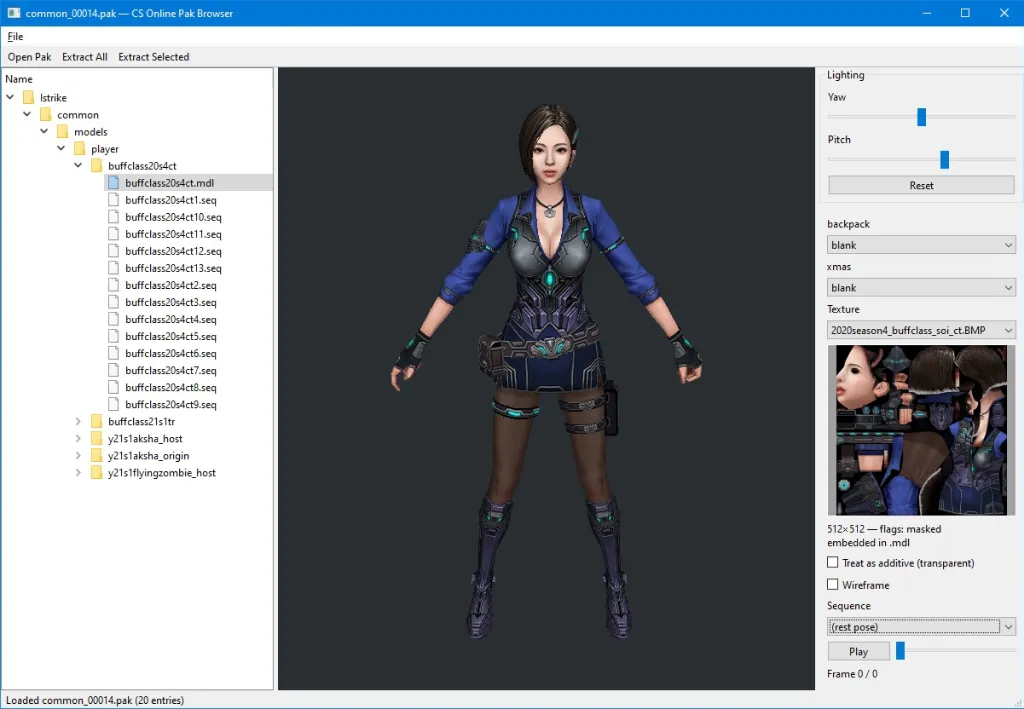Click Open Pak in toolbar

(29, 57)
